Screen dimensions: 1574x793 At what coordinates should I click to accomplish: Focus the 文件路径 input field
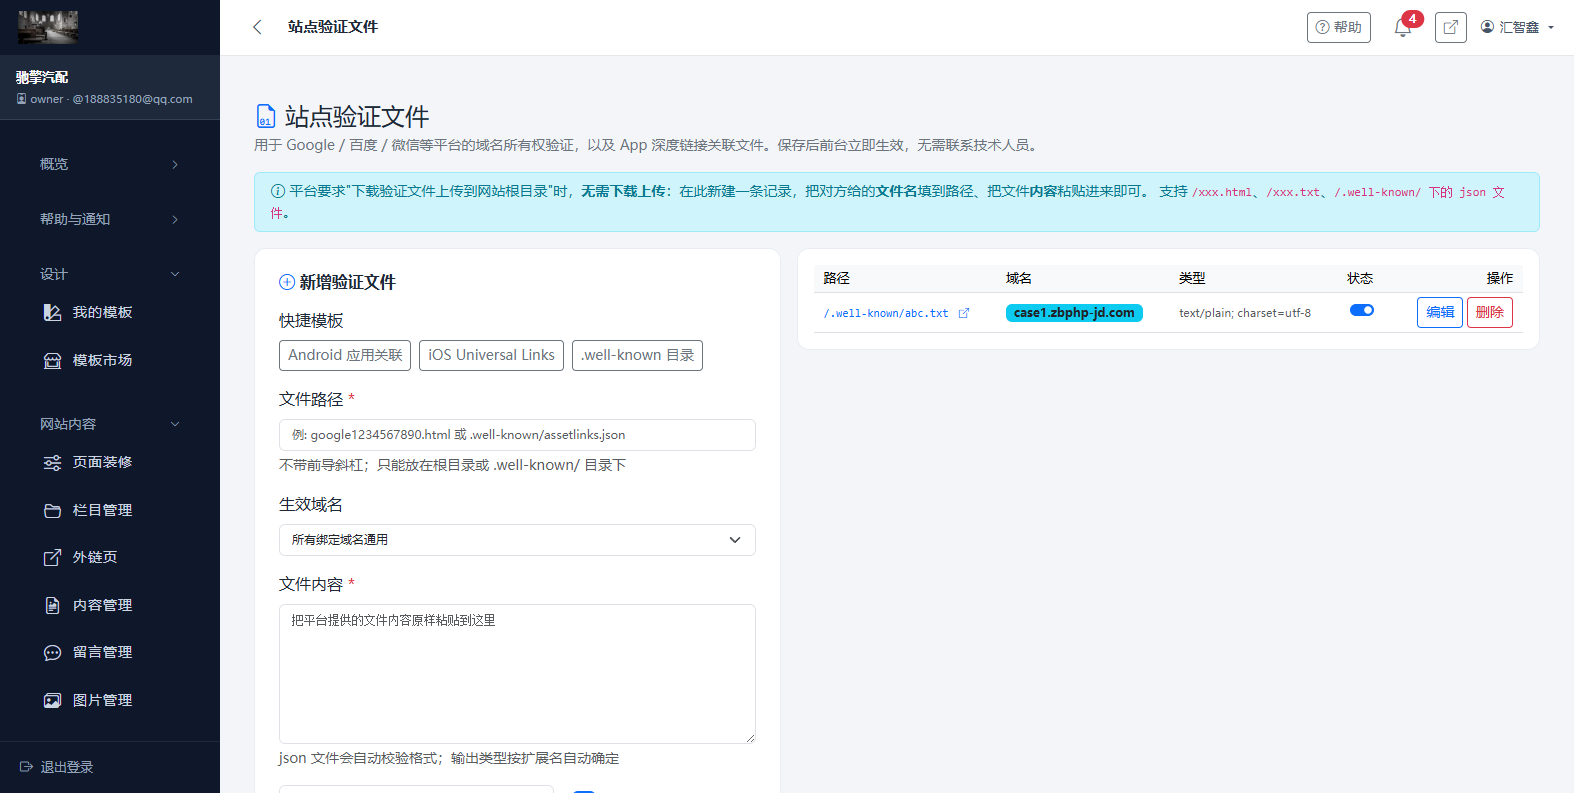517,435
